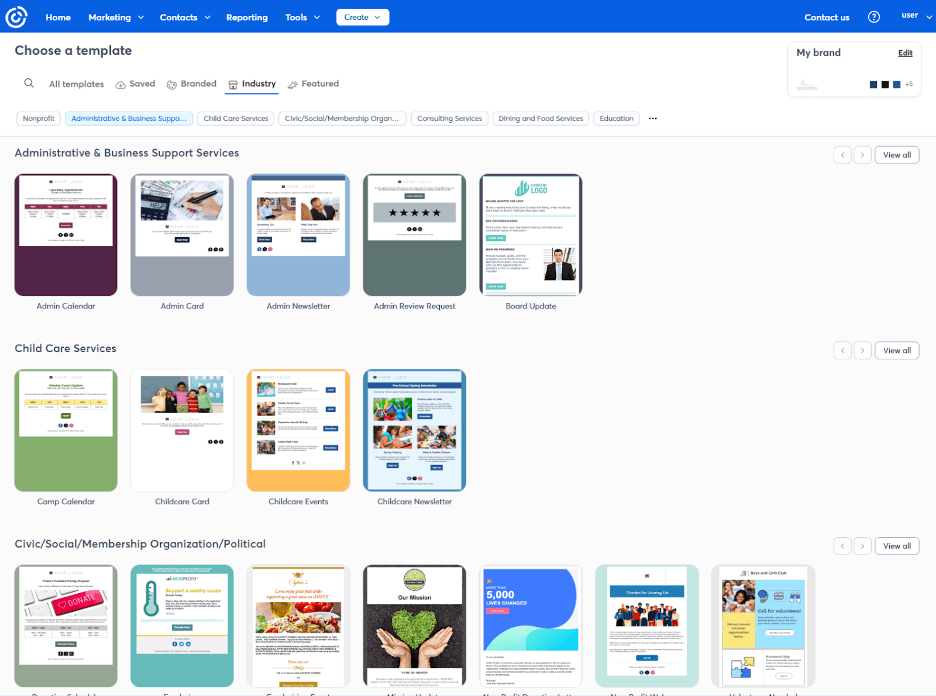The height and width of the screenshot is (696, 936).
Task: Click the search magnifier icon
Action: tap(29, 84)
